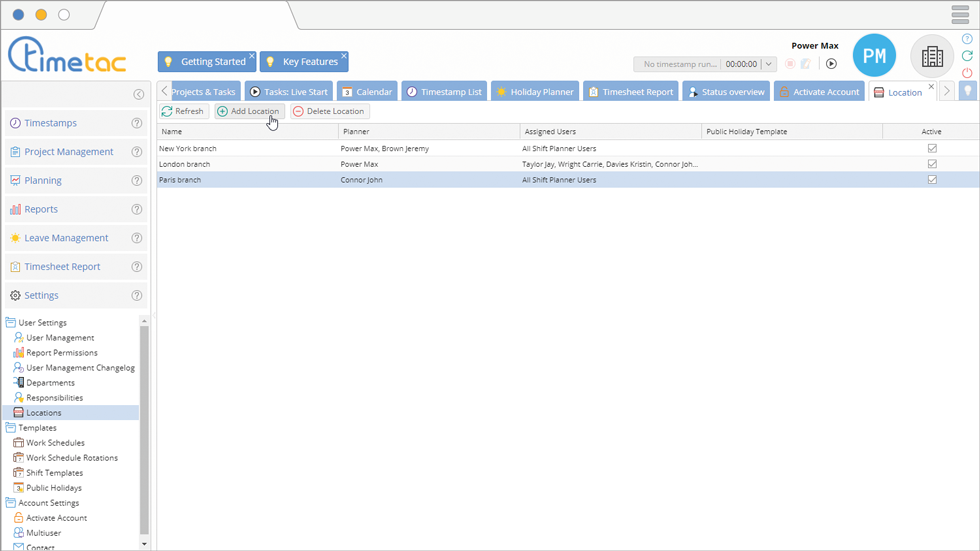Click the lightbulb tips icon beside tabs
Viewport: 980px width, 551px height.
967,91
